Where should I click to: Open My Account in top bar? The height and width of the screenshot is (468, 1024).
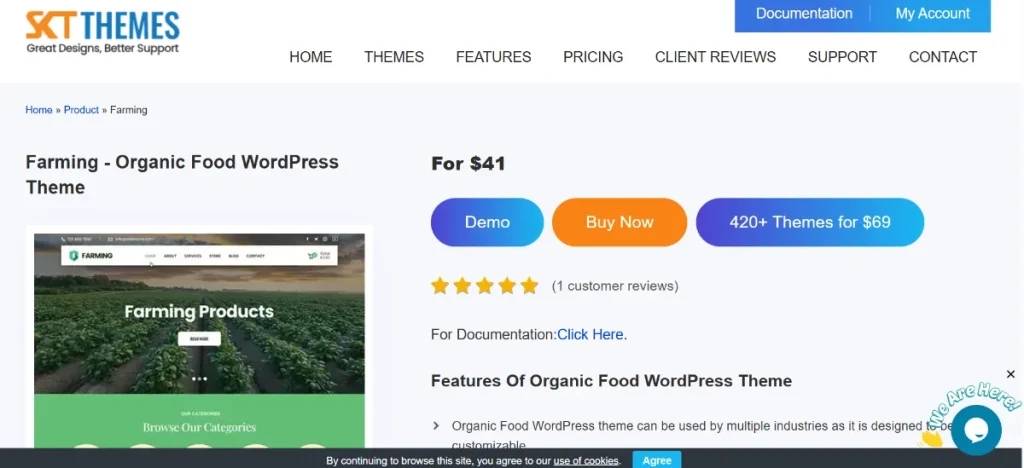coord(933,14)
